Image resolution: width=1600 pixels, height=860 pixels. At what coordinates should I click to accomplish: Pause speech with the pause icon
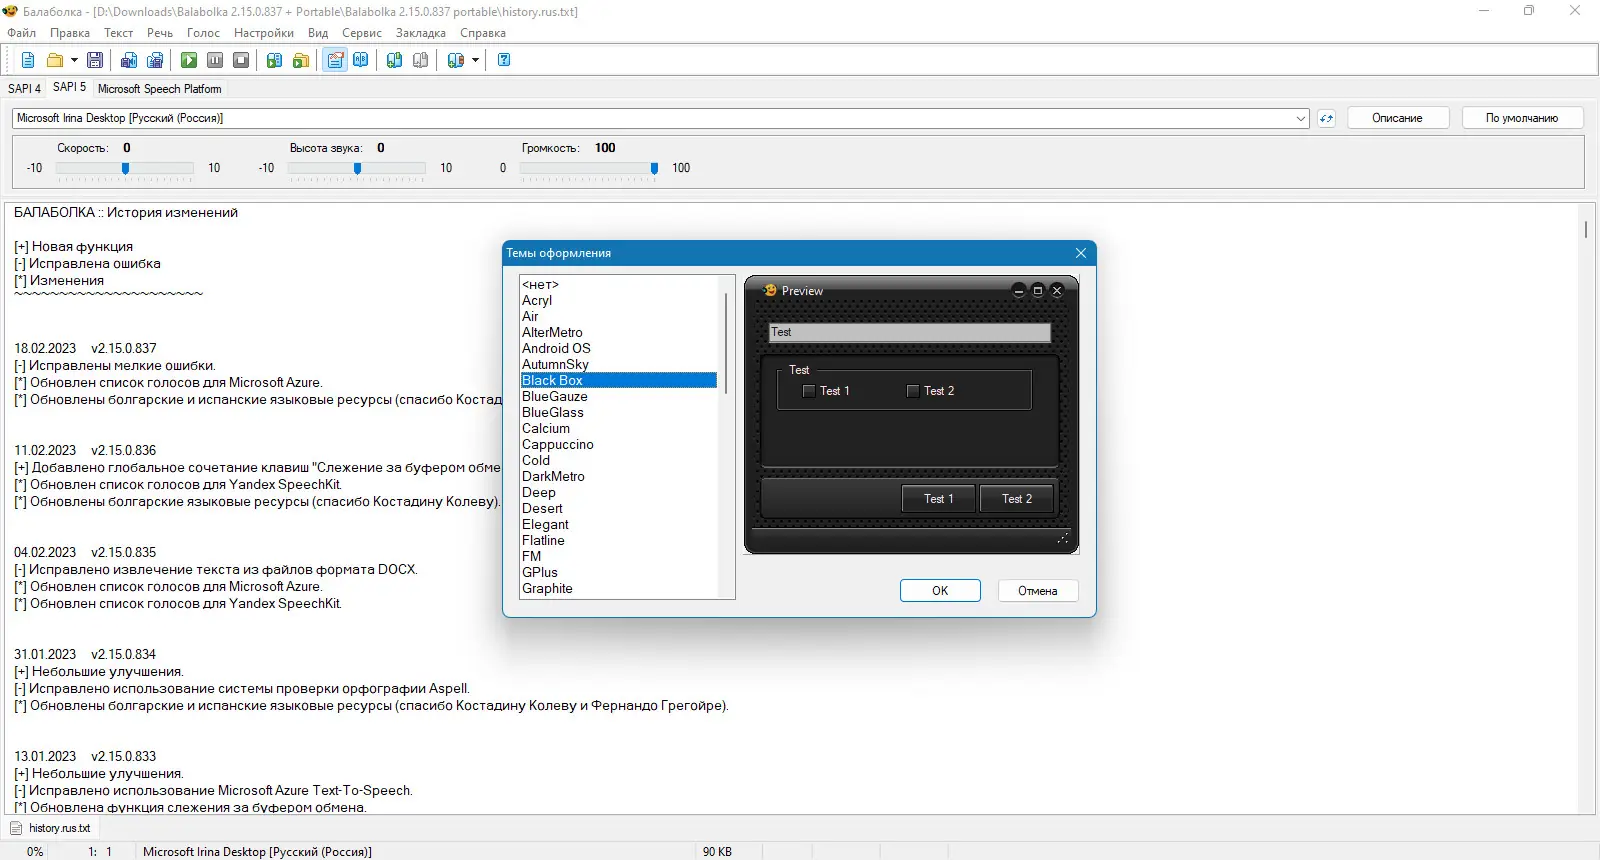pos(215,60)
